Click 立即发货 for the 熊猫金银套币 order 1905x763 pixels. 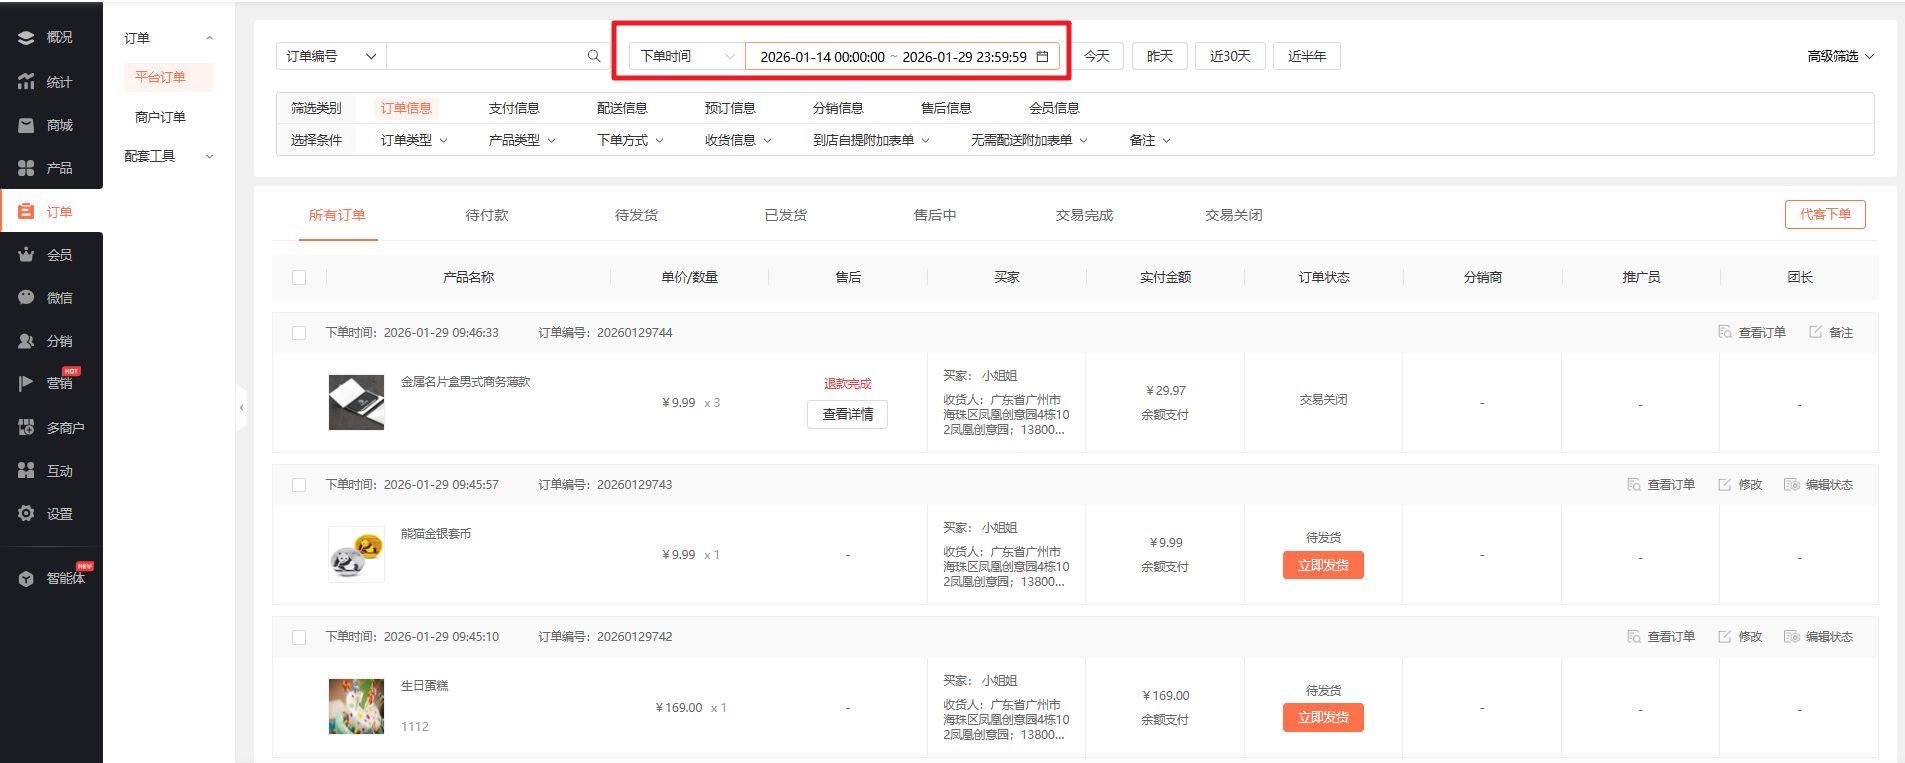tap(1323, 565)
